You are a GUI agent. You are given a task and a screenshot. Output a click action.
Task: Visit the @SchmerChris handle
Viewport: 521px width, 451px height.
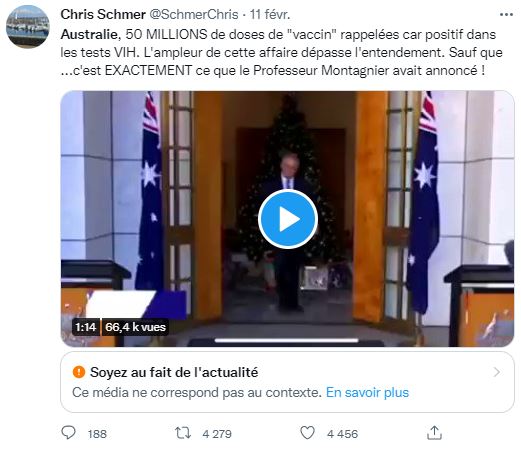[194, 14]
